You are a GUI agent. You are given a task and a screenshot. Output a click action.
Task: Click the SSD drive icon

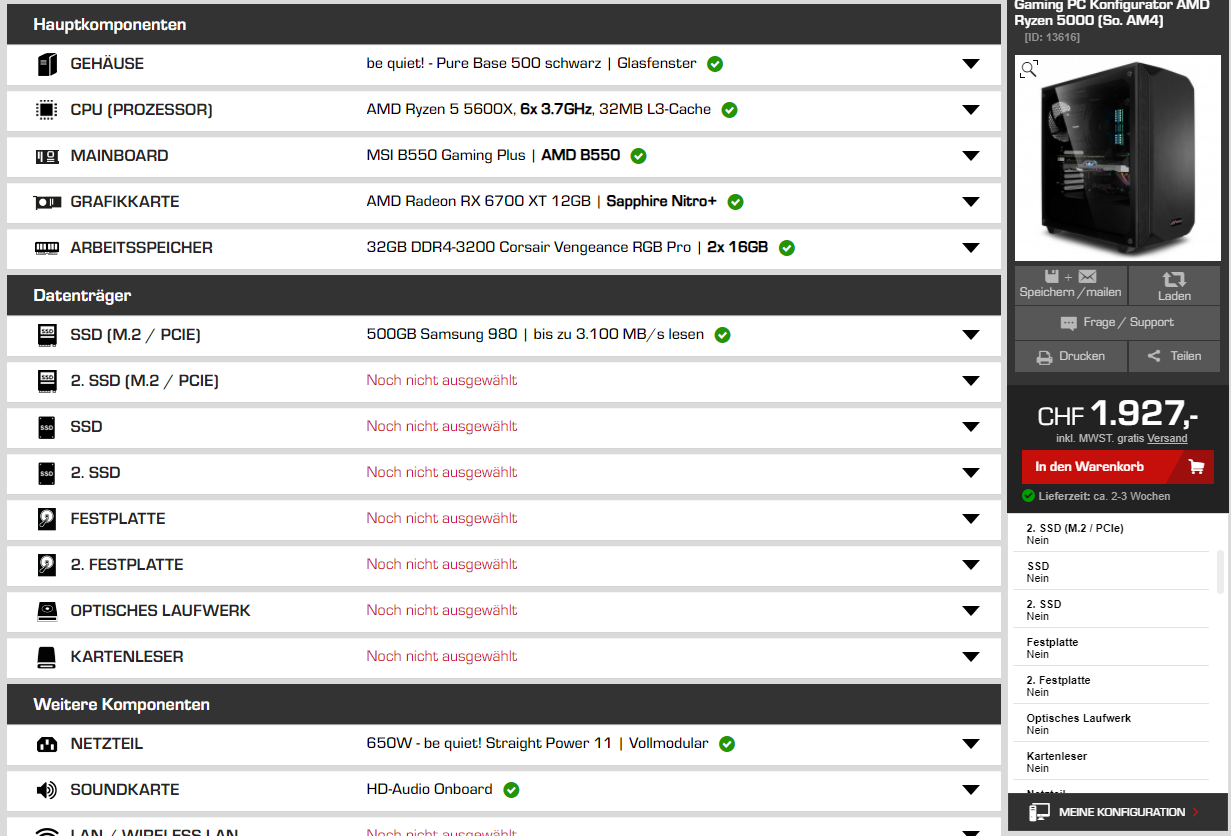coord(47,427)
